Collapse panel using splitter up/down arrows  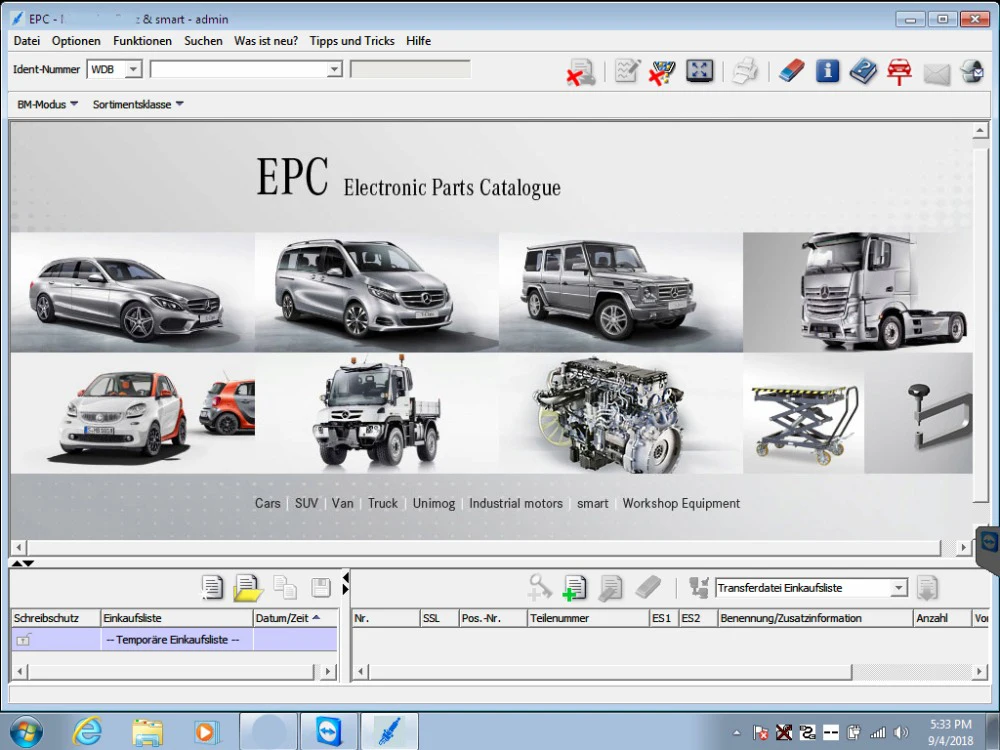coord(23,562)
